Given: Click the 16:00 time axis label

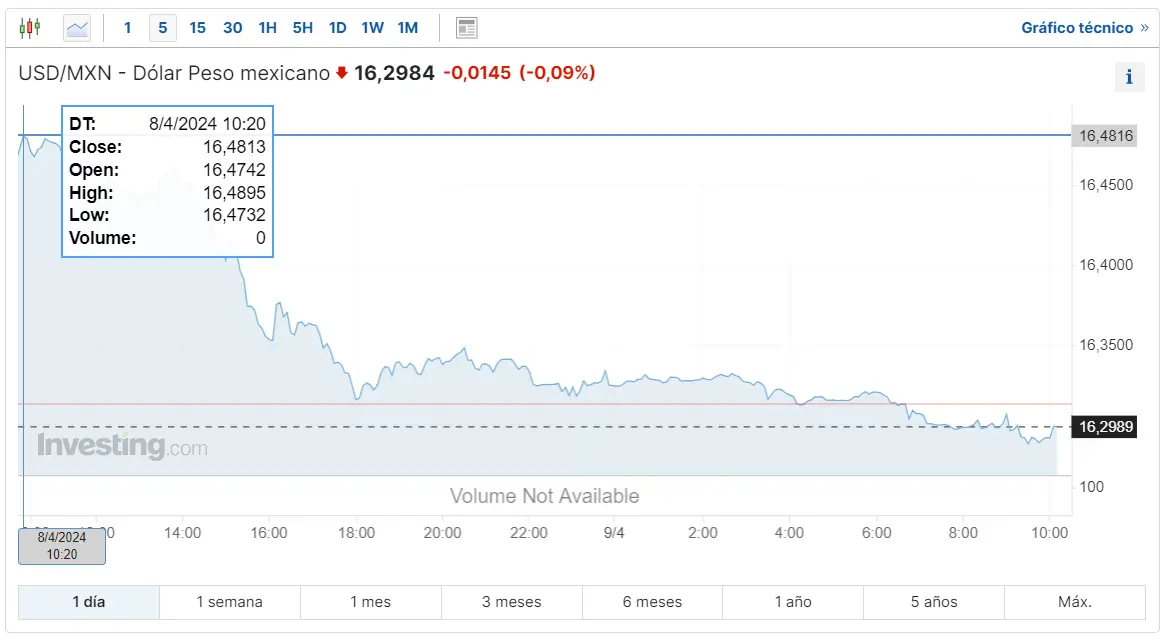Looking at the screenshot, I should click(269, 533).
